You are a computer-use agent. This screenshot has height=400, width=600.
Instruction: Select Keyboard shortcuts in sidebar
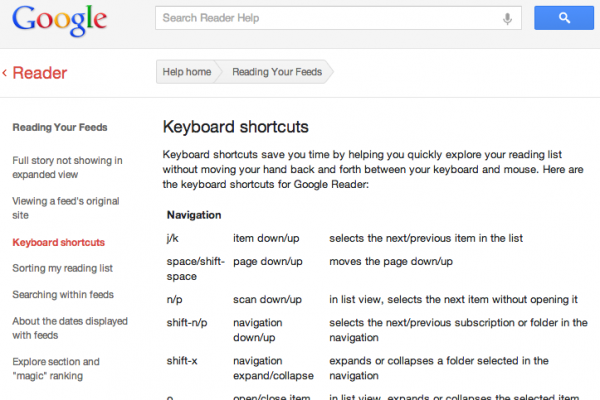59,242
